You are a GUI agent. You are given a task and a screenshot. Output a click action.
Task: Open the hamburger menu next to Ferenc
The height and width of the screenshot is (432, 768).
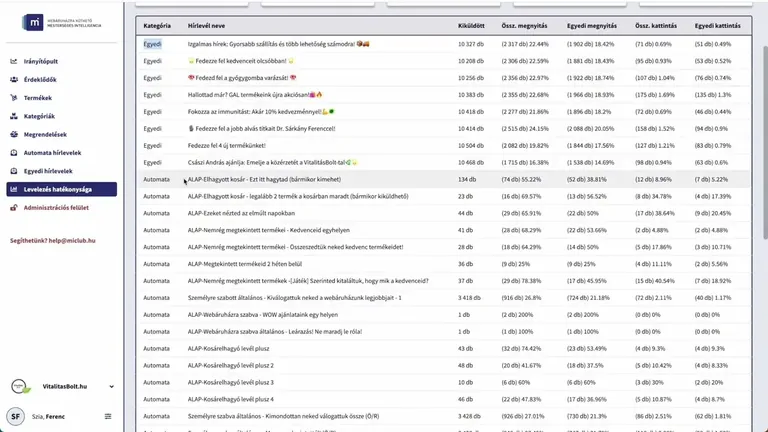click(108, 416)
